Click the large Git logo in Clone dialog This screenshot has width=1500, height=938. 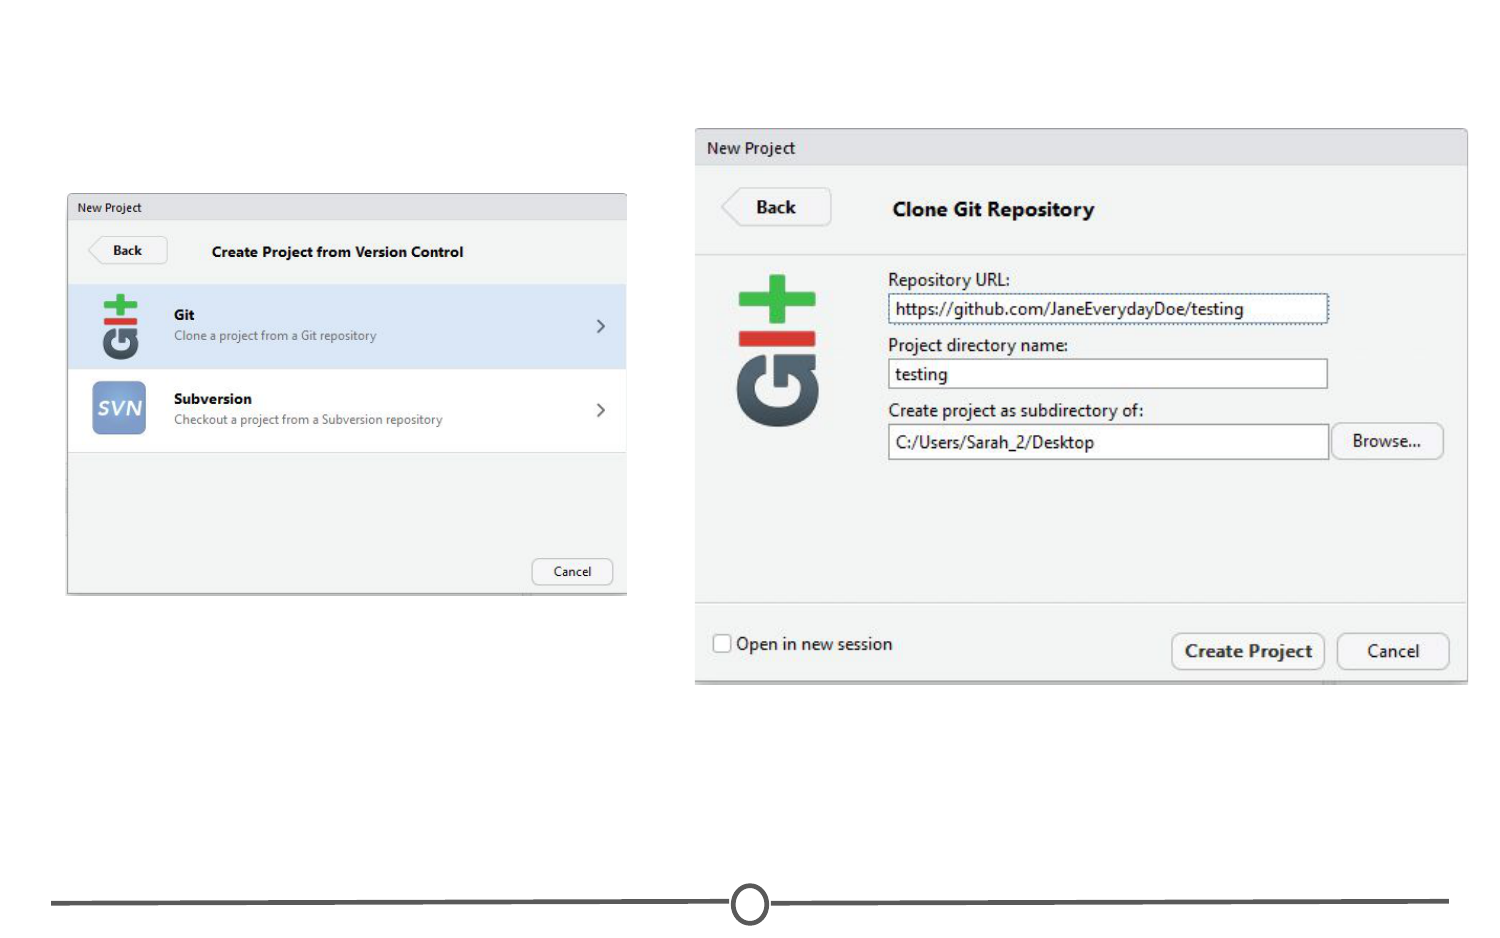(x=777, y=351)
